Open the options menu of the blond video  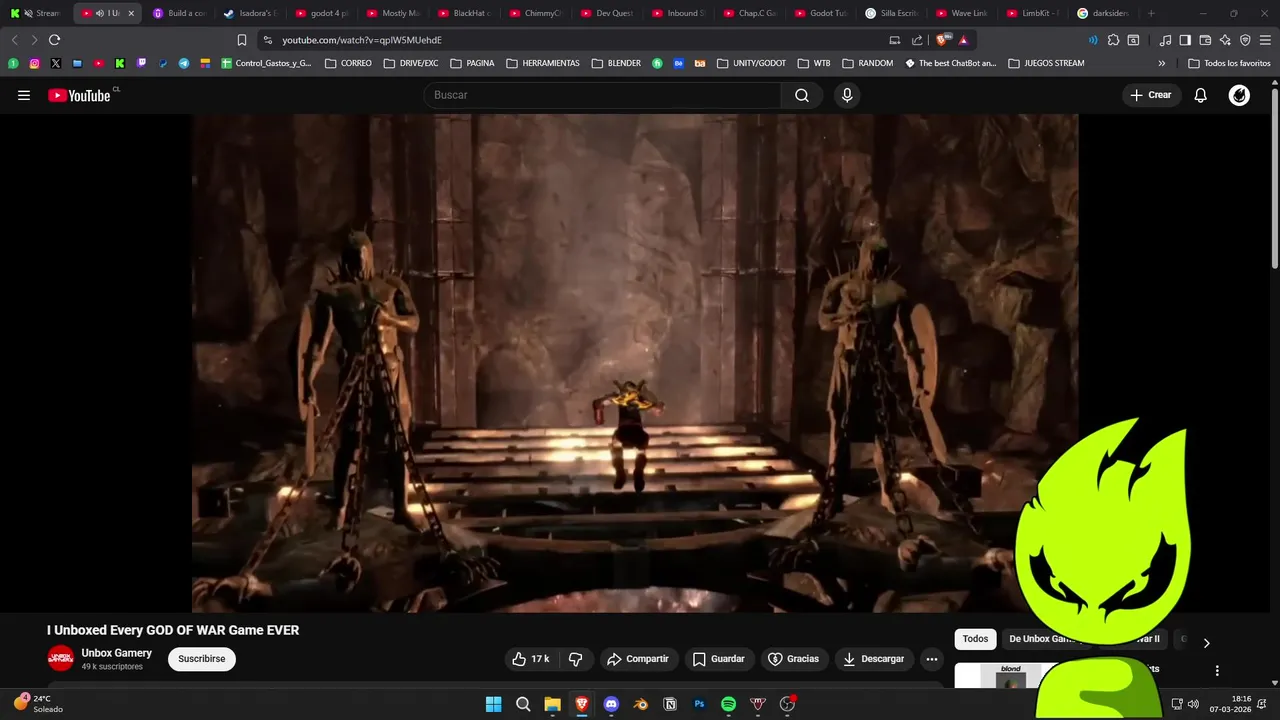[x=1217, y=671]
